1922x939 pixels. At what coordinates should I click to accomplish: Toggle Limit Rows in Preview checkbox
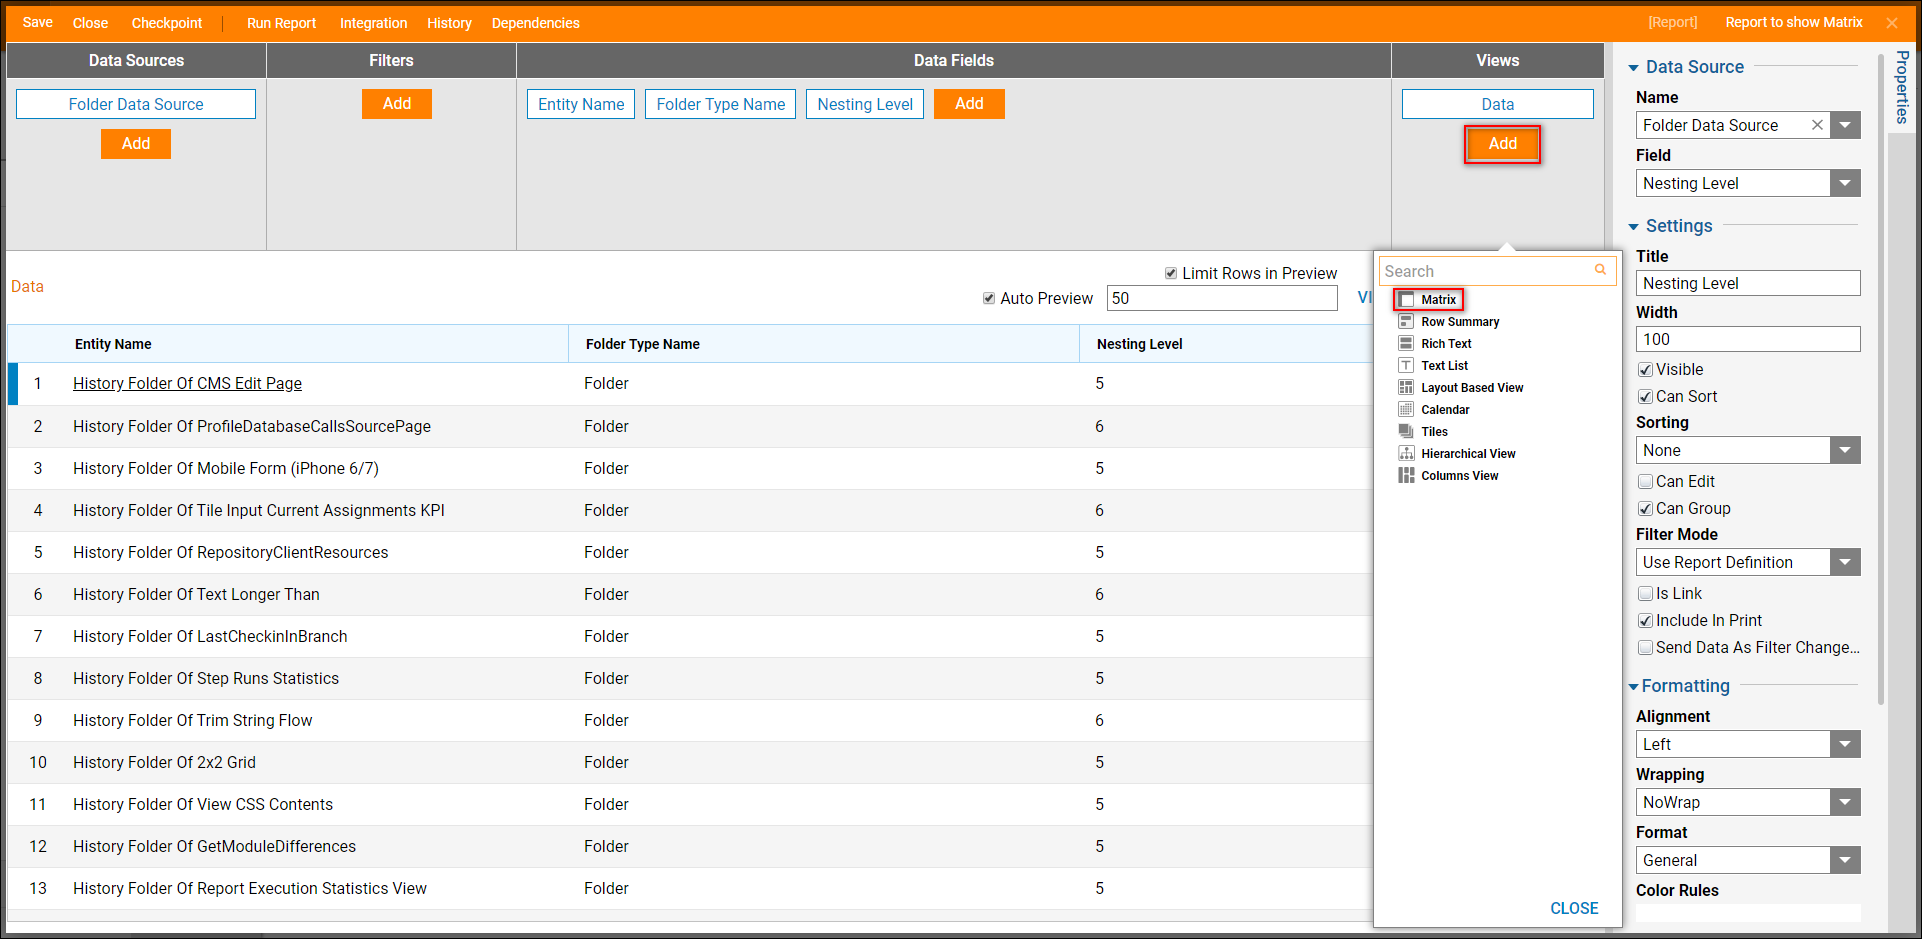(x=1171, y=273)
